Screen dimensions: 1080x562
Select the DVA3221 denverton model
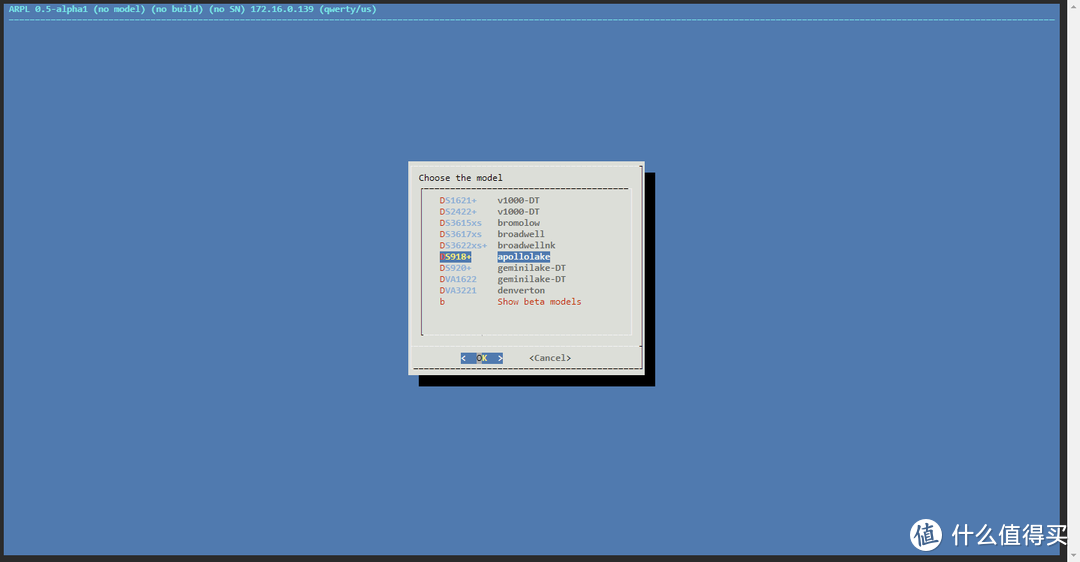[x=492, y=290]
